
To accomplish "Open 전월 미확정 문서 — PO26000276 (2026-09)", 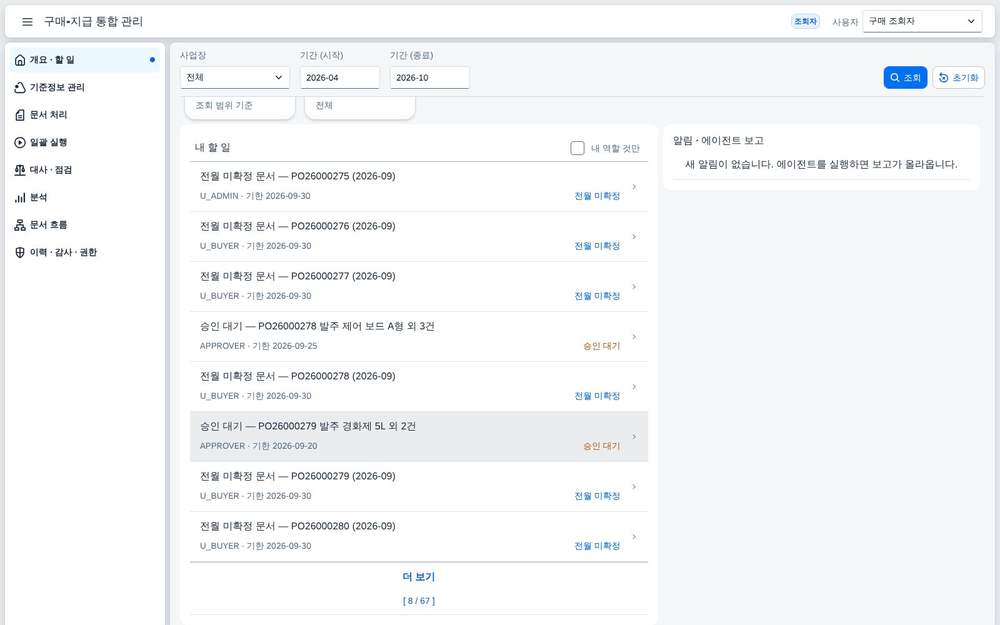I will [418, 237].
